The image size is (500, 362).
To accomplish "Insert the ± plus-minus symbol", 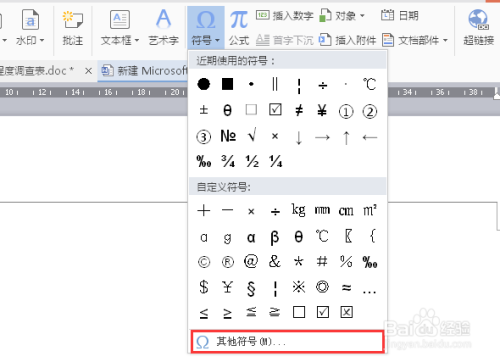I will pos(204,110).
